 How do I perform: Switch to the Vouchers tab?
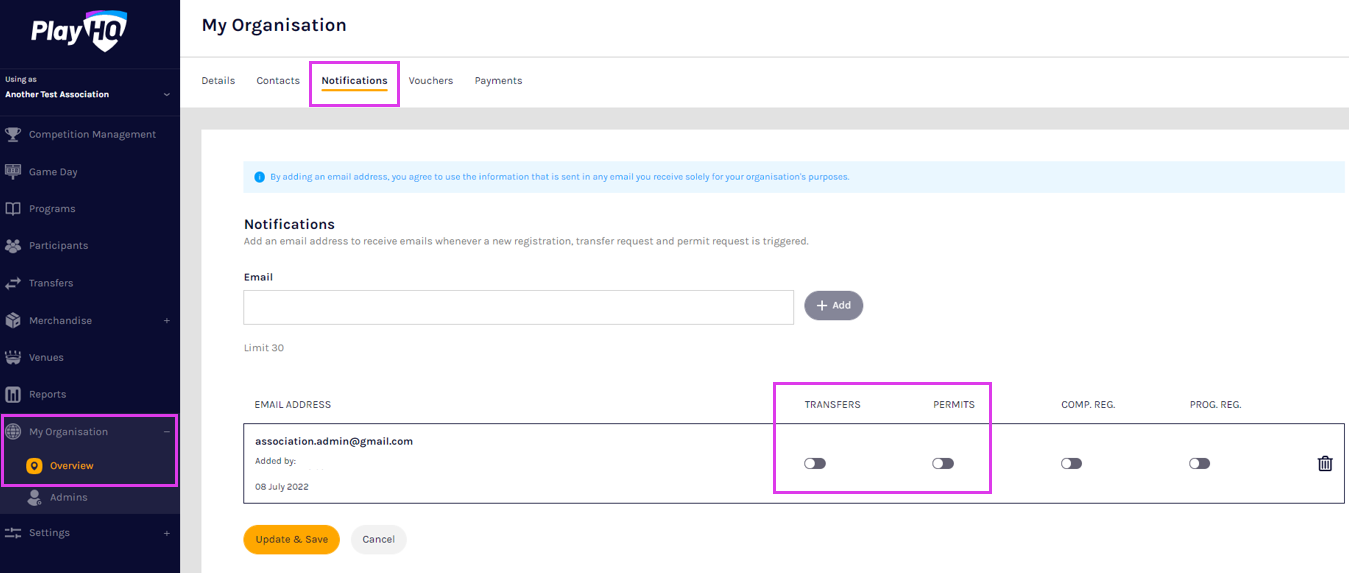[431, 81]
